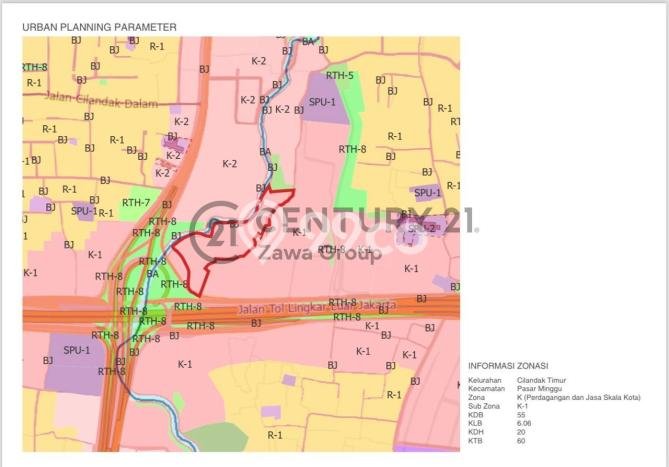
Task: Click the SPU-1 label beside RTH-5
Action: pos(322,102)
